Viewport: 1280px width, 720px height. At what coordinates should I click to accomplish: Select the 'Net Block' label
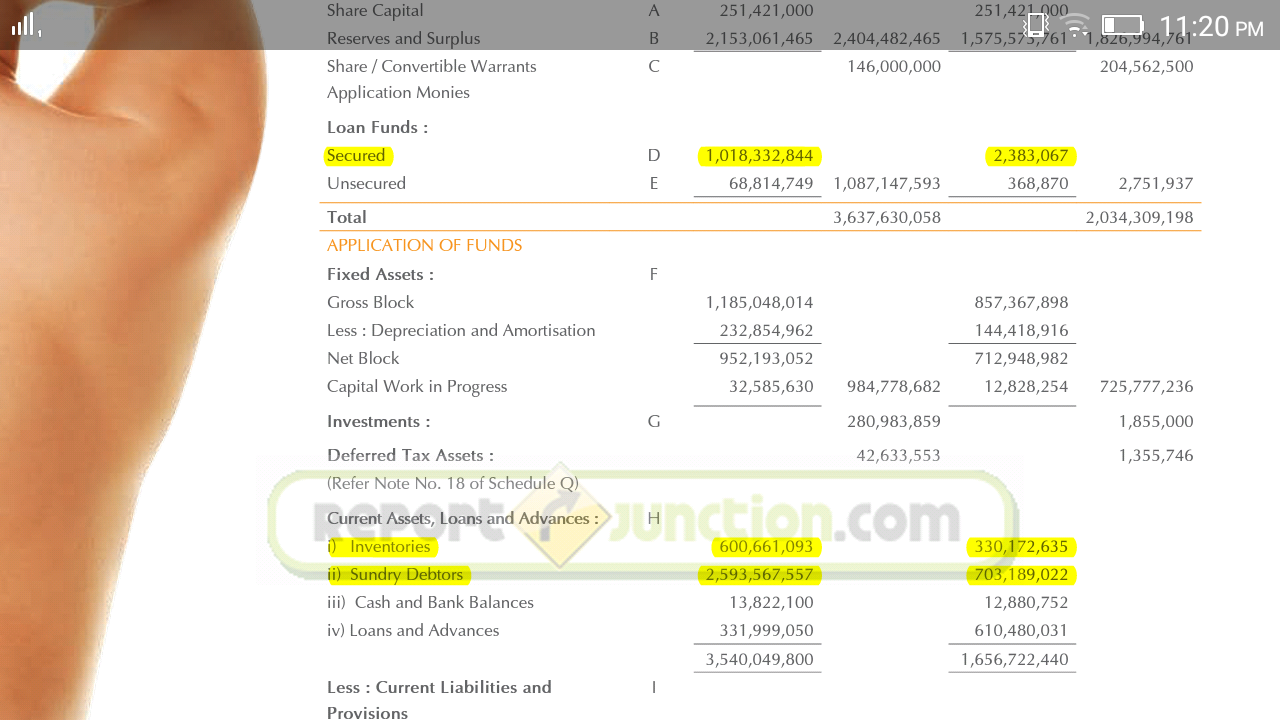tap(363, 358)
